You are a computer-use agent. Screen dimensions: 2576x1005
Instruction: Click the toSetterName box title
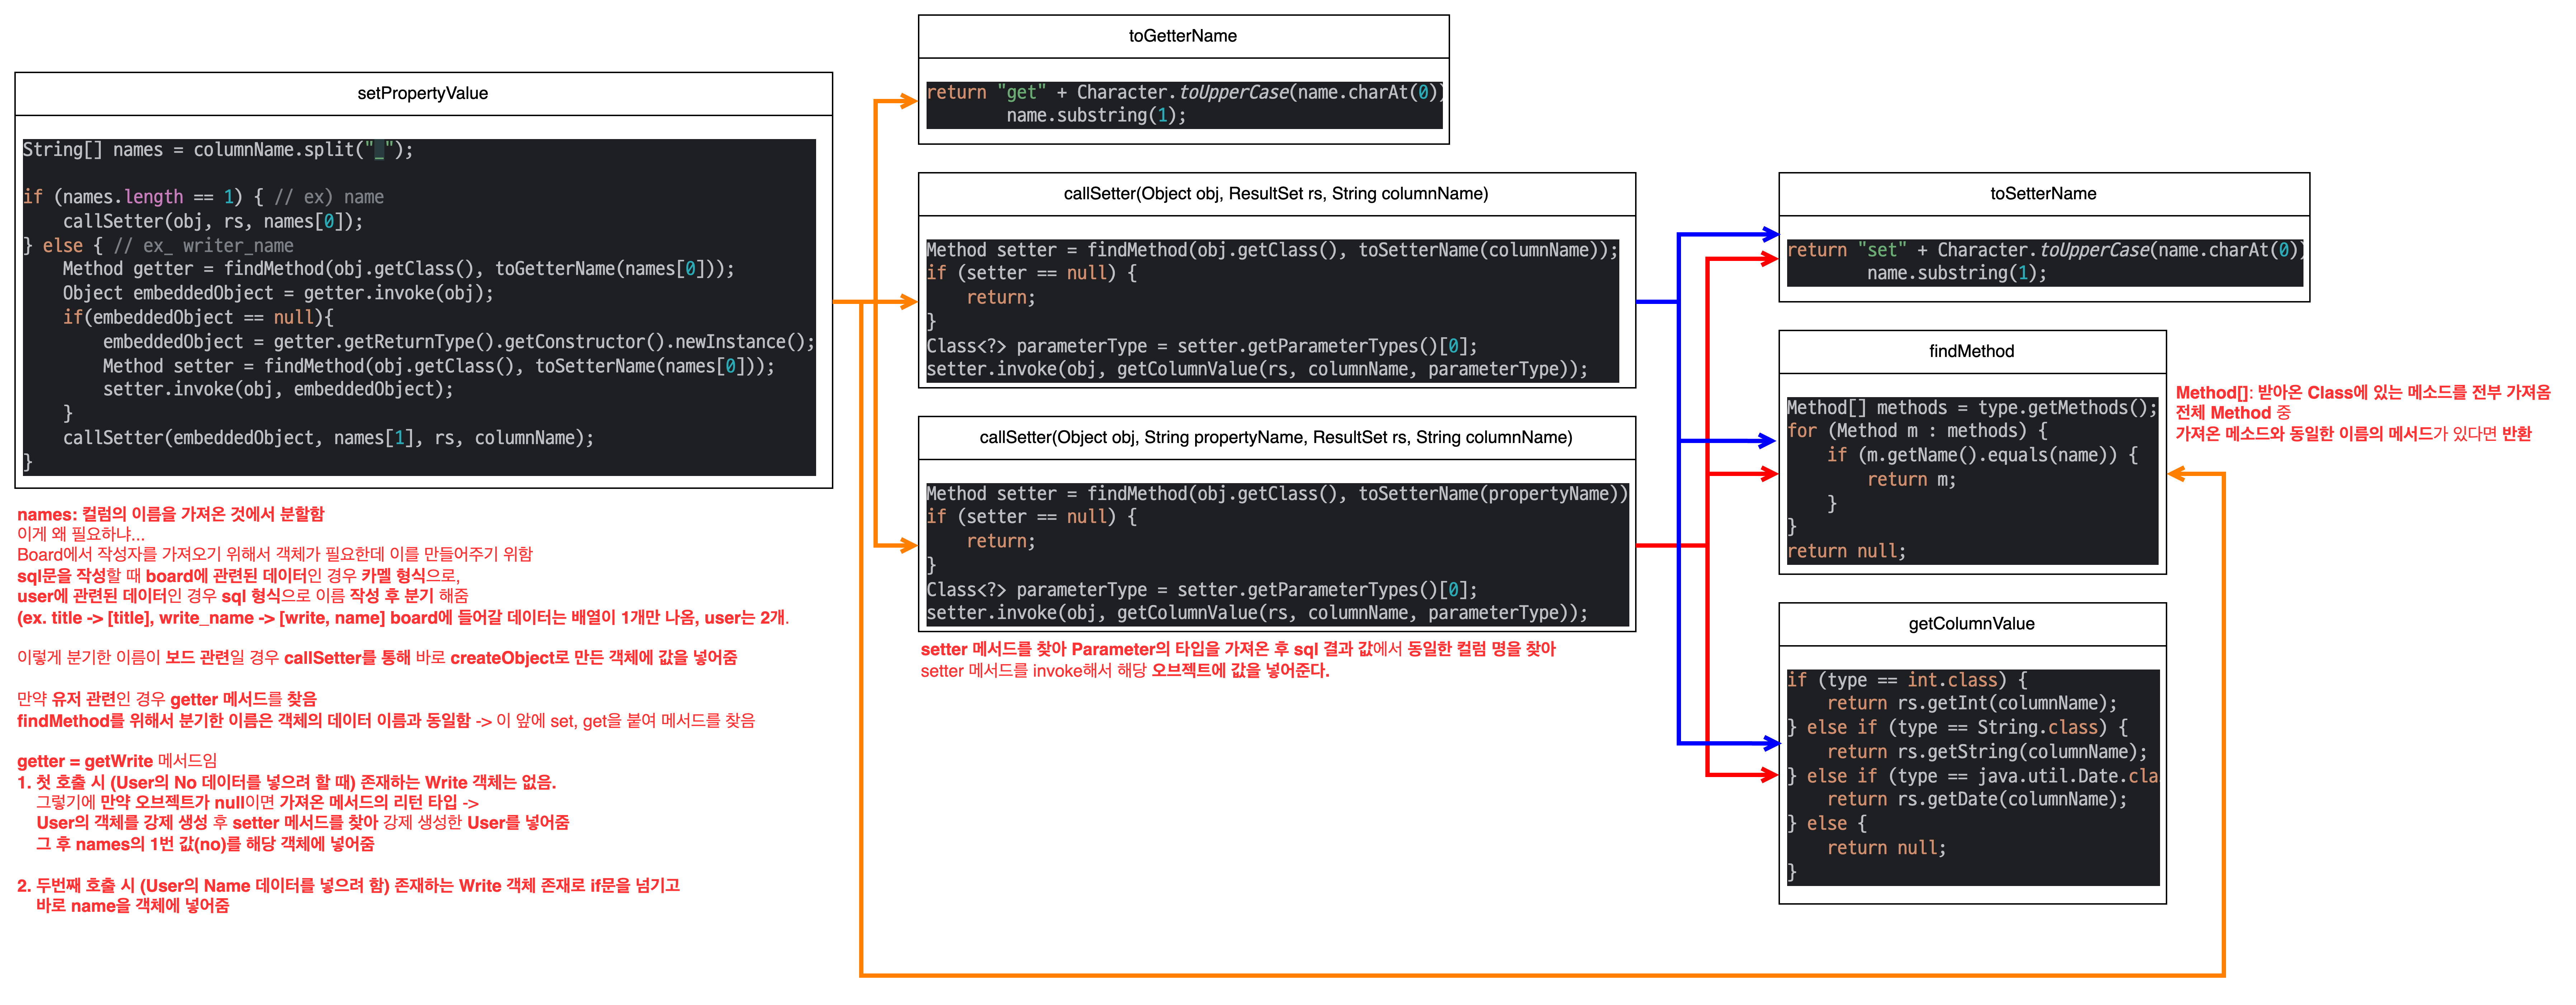[x=2043, y=194]
